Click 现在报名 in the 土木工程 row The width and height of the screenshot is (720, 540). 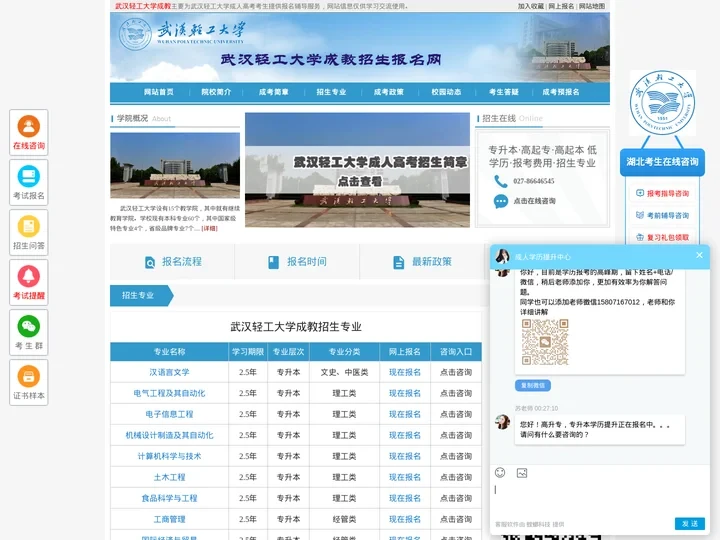[405, 478]
